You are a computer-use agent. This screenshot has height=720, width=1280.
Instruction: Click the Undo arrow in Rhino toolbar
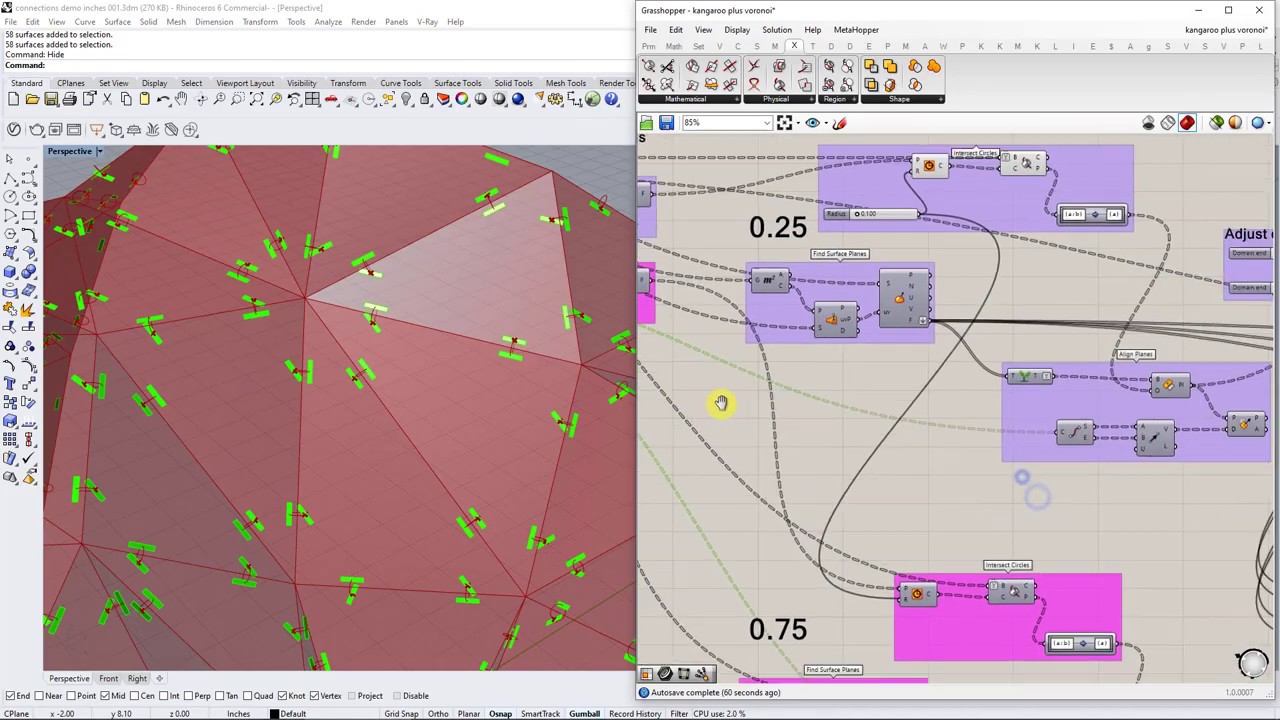163,99
